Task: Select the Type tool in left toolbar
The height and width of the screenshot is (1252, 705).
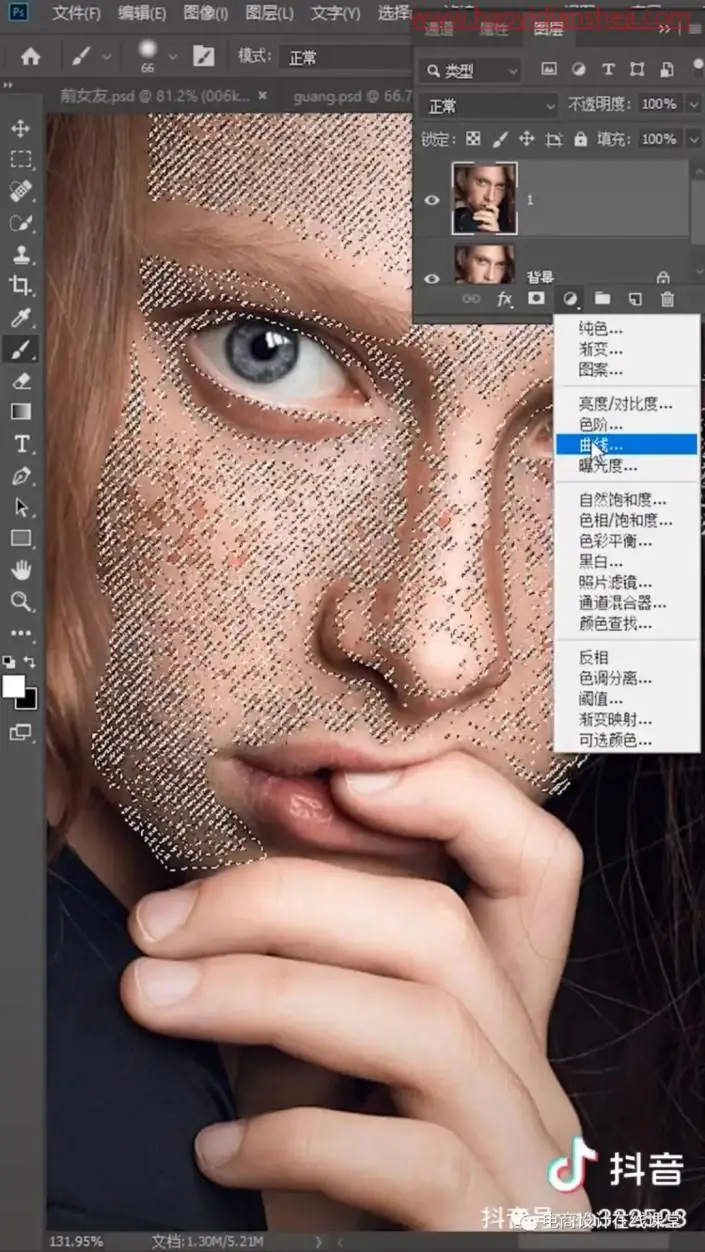Action: tap(20, 443)
